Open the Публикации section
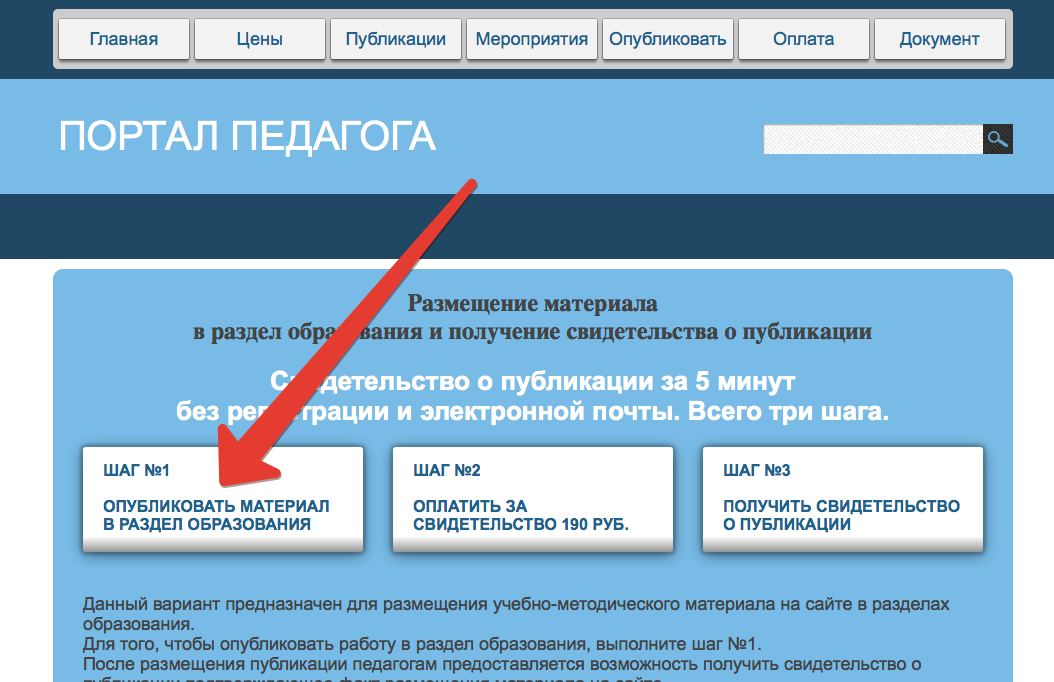This screenshot has height=682, width=1054. 395,39
